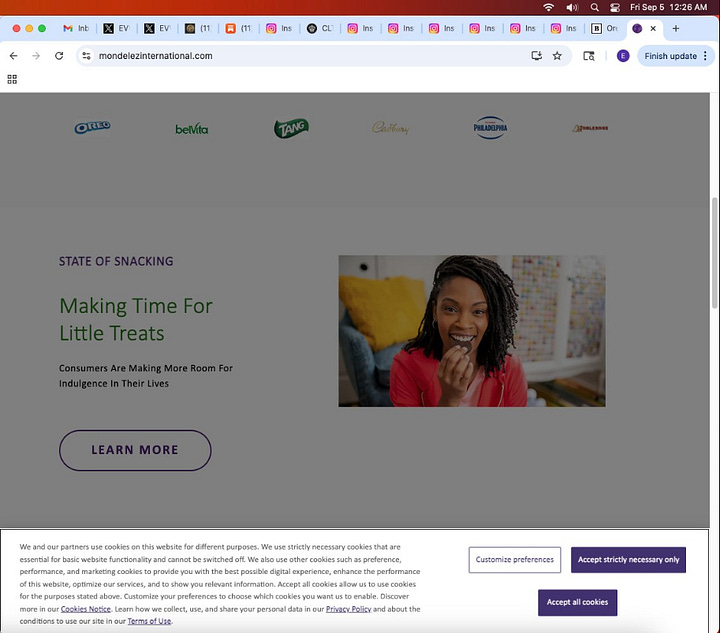This screenshot has width=720, height=633.
Task: Click Customize preferences button
Action: coord(514,560)
